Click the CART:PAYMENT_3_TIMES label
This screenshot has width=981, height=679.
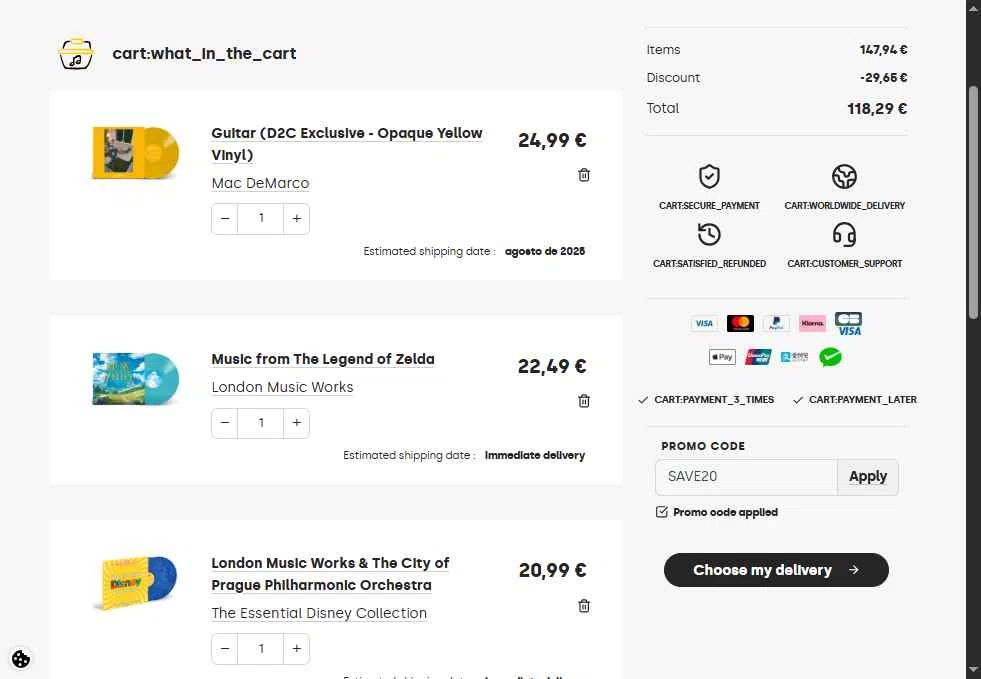[714, 400]
